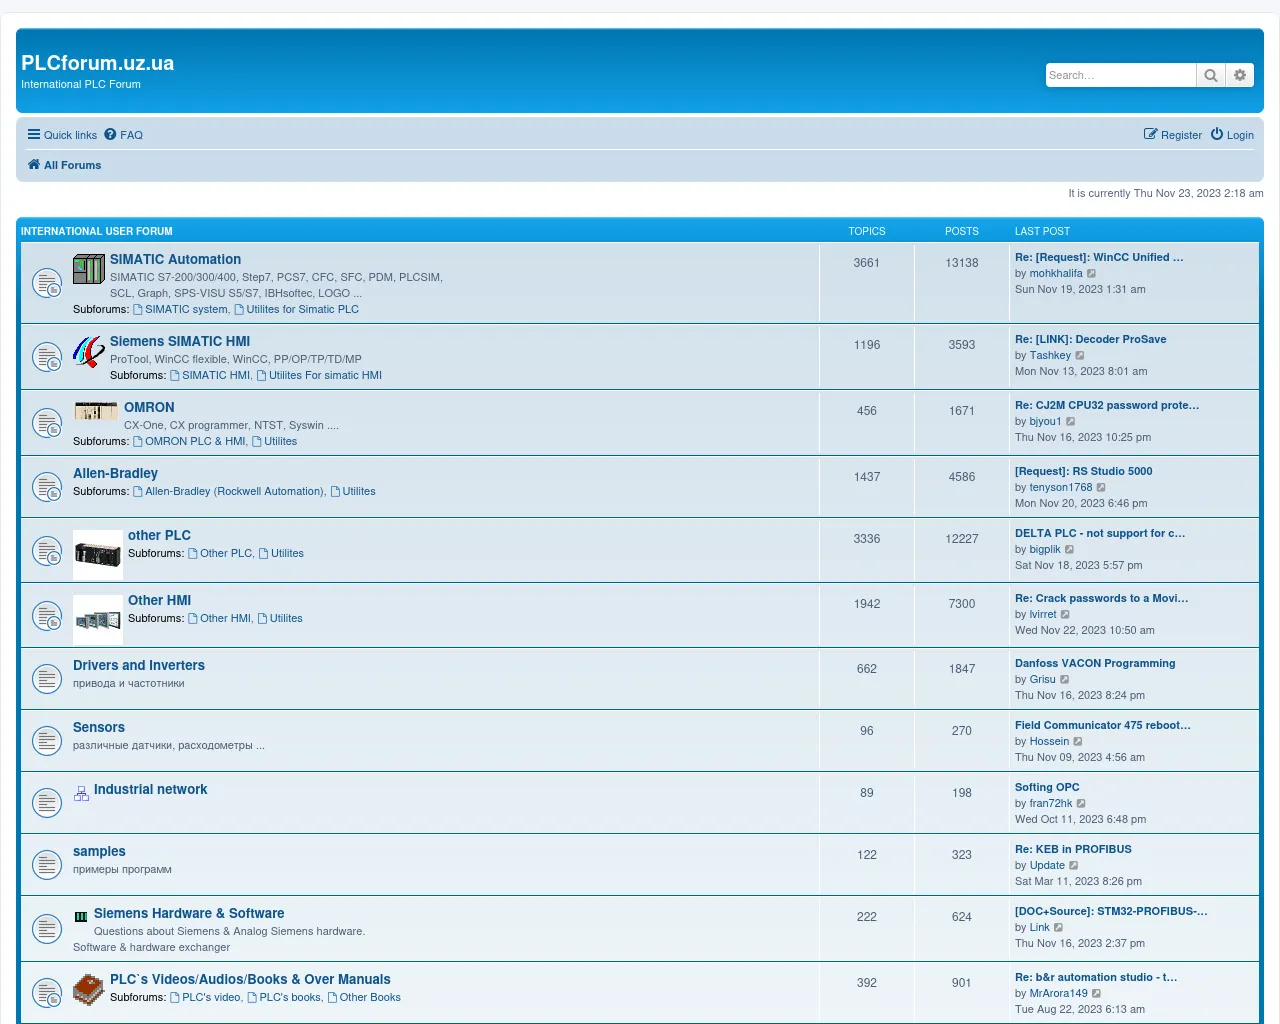The image size is (1280, 1024).
Task: Click the Industrial network forum icon
Action: [x=81, y=794]
